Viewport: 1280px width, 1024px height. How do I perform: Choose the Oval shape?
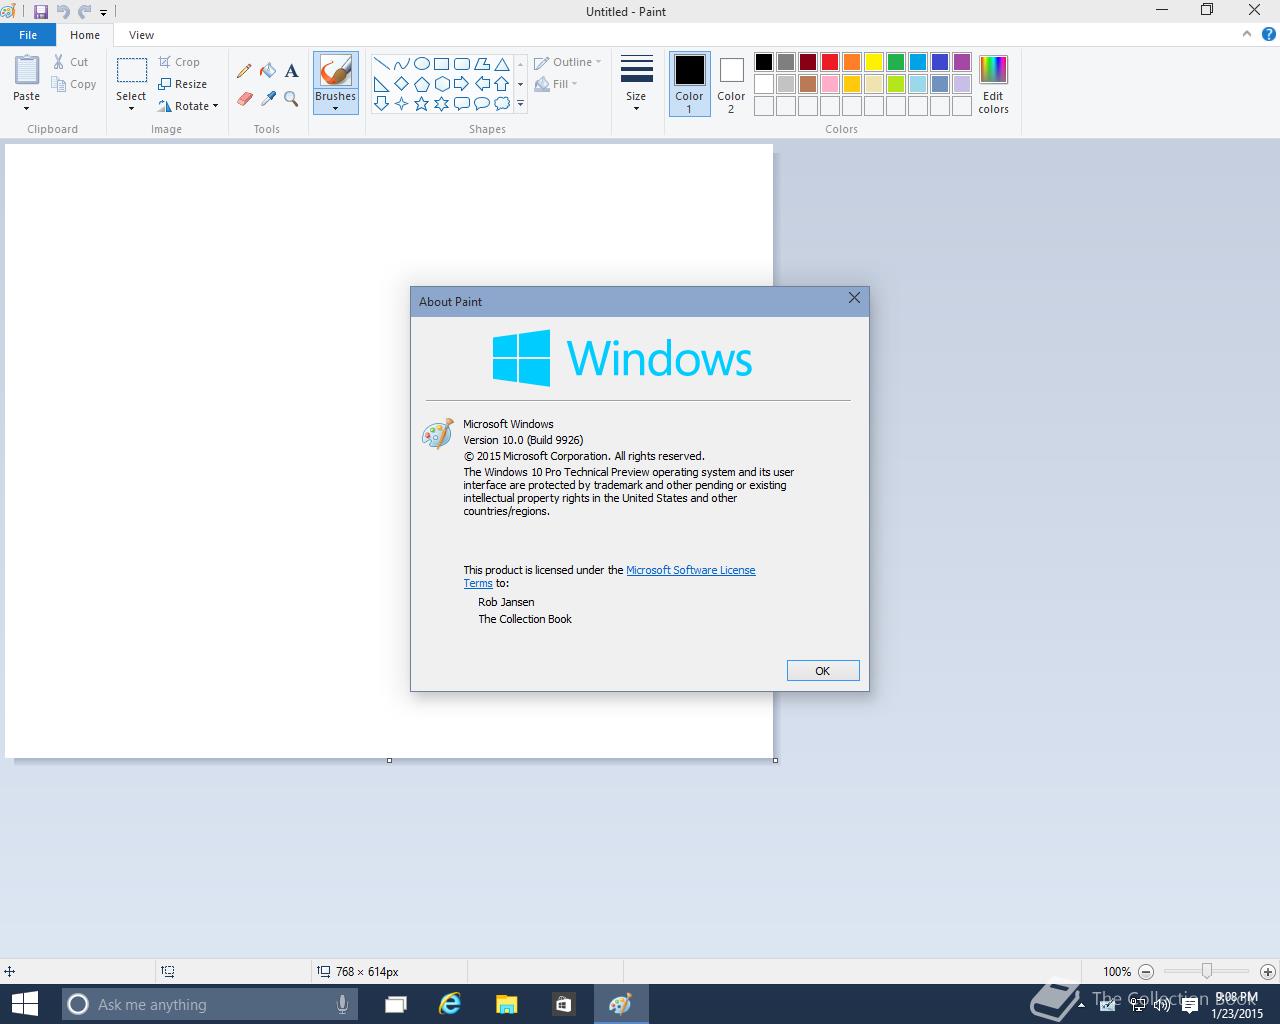coord(421,63)
